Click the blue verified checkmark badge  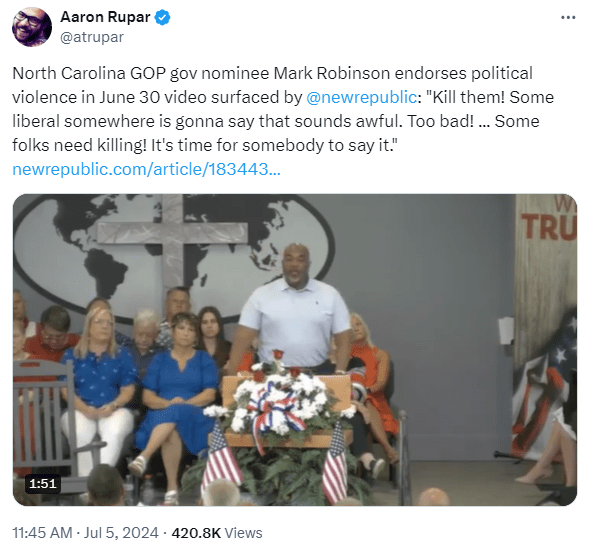click(x=163, y=17)
